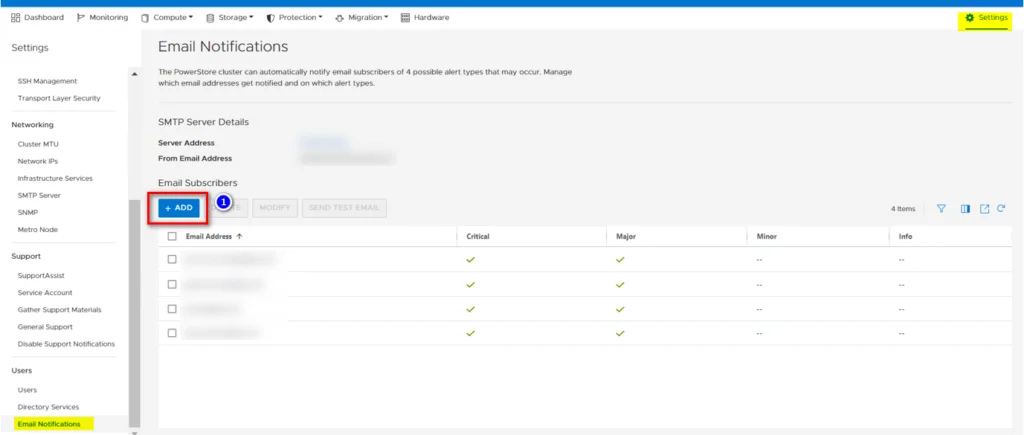The image size is (1024, 435).
Task: Open Service Account settings
Action: [45, 293]
